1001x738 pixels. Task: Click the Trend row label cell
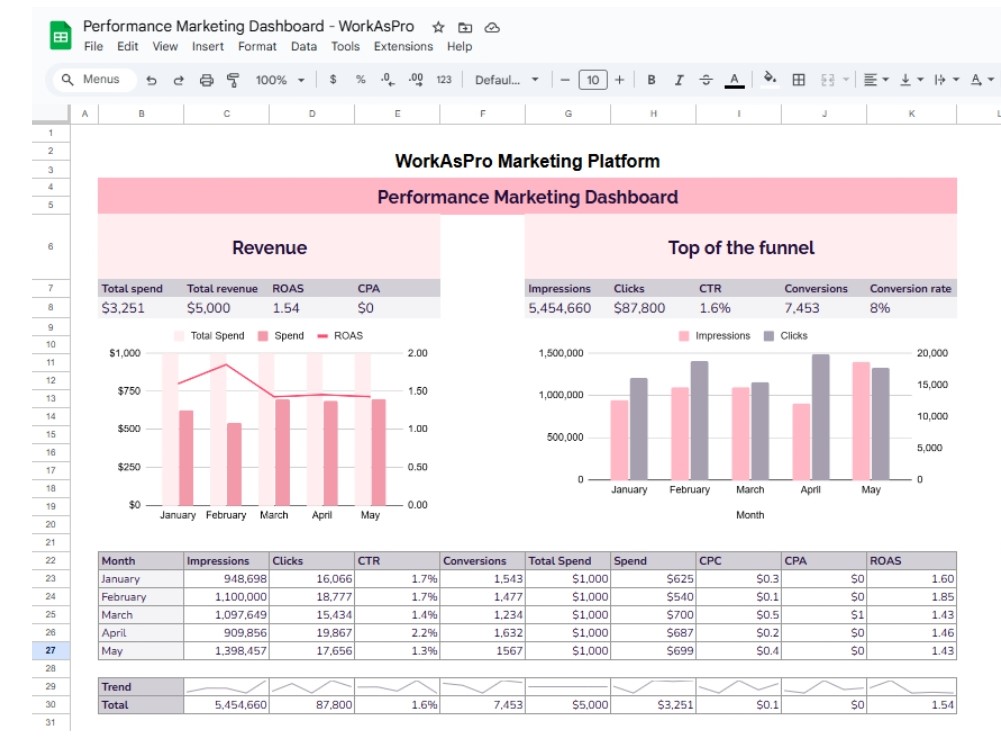point(140,686)
